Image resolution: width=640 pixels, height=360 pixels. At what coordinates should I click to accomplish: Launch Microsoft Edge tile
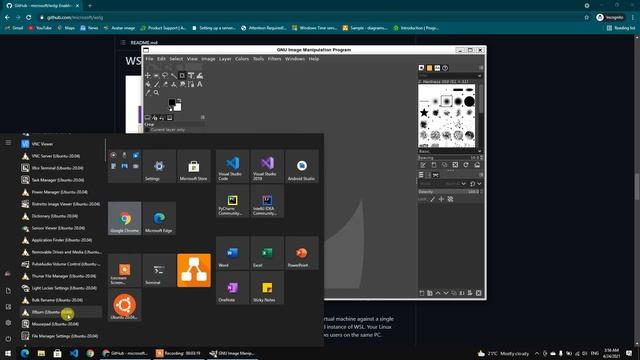click(x=159, y=218)
